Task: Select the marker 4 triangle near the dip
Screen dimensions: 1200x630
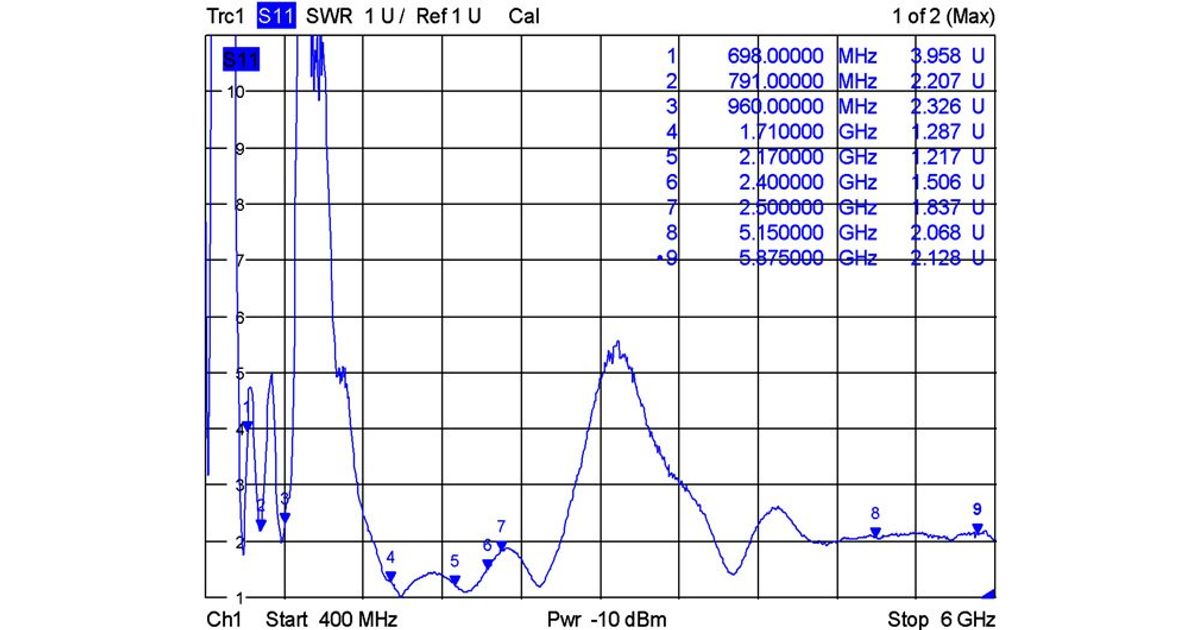Action: click(391, 576)
